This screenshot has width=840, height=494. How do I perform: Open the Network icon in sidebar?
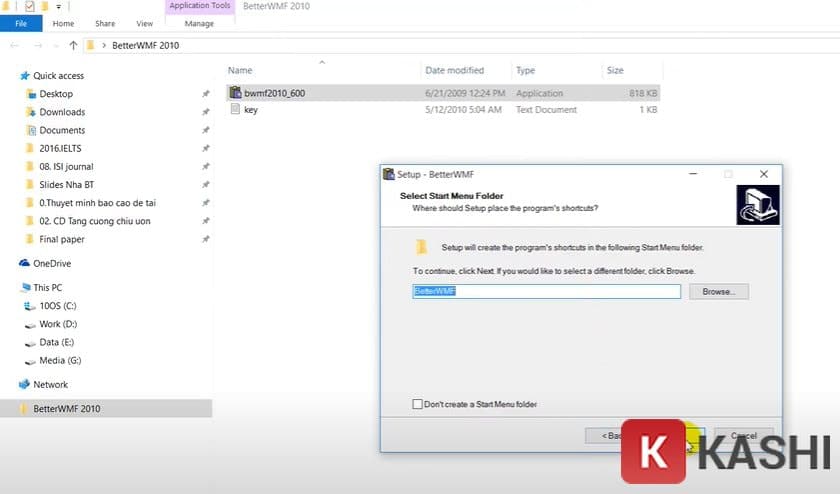[25, 384]
